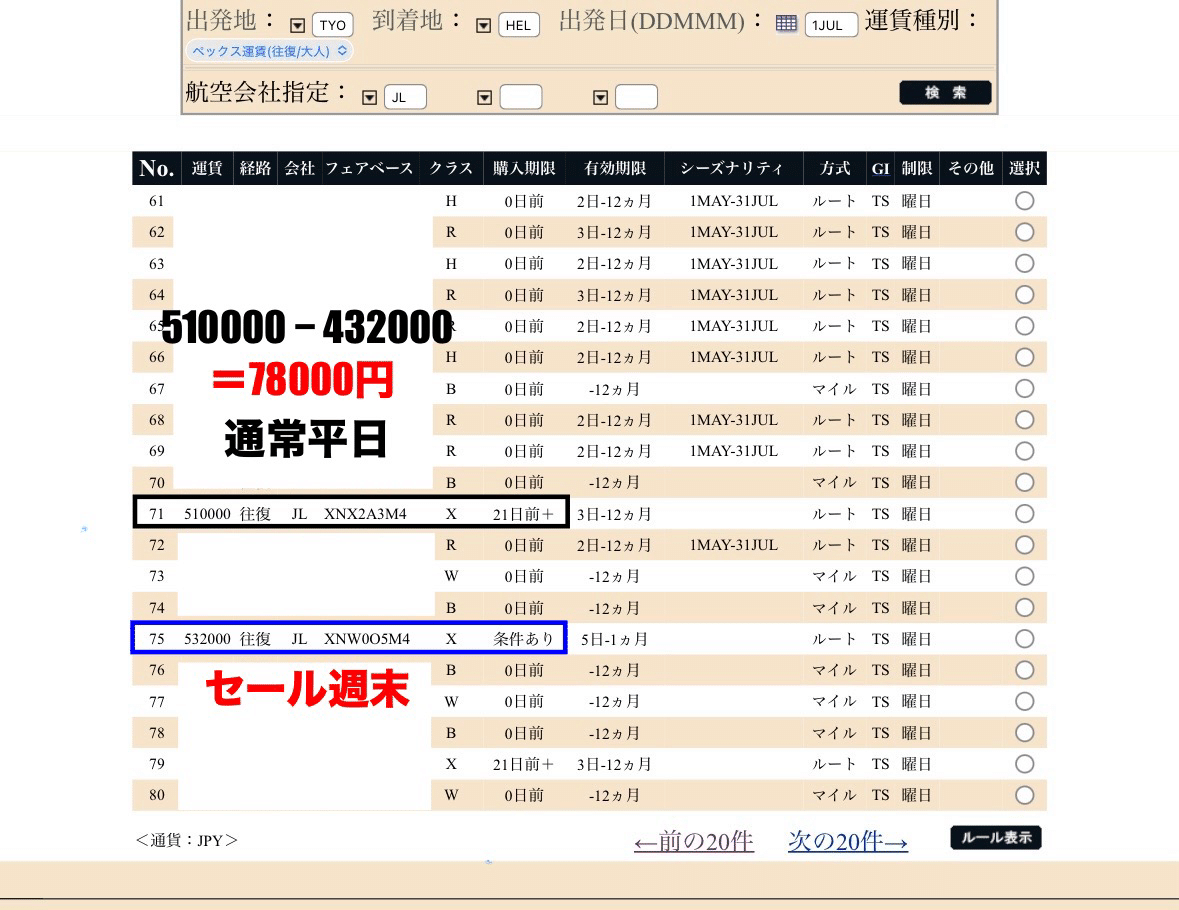This screenshot has height=910, width=1179.
Task: Open the departure date calendar picker icon
Action: point(788,22)
